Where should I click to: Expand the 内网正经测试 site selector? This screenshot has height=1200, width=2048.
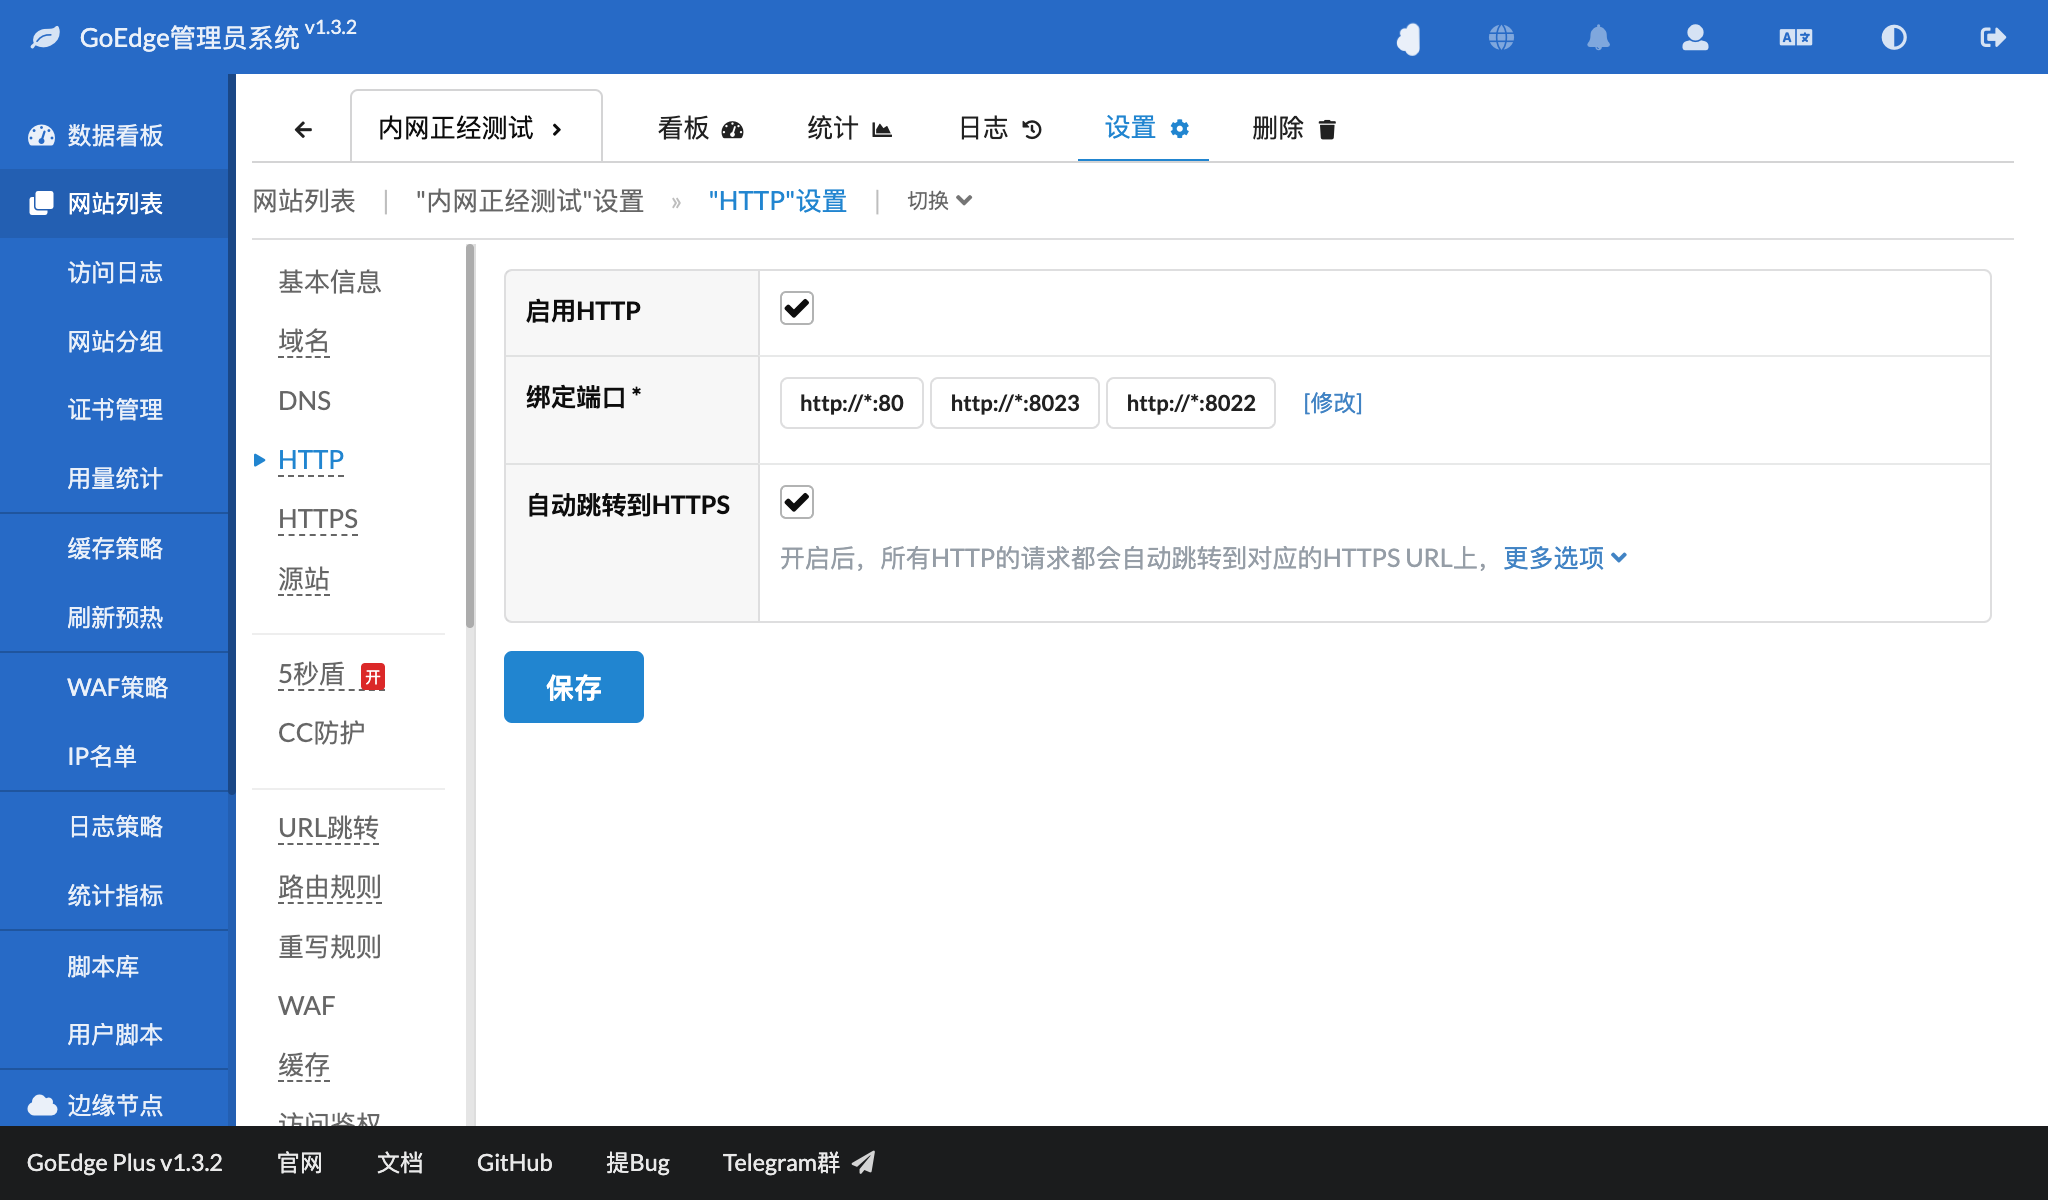point(476,127)
